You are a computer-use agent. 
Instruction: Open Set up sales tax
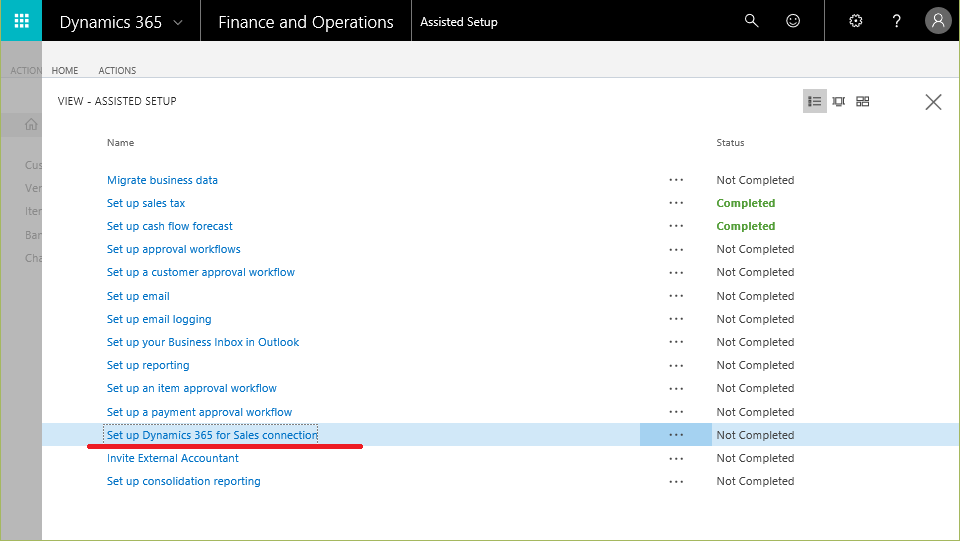click(146, 203)
